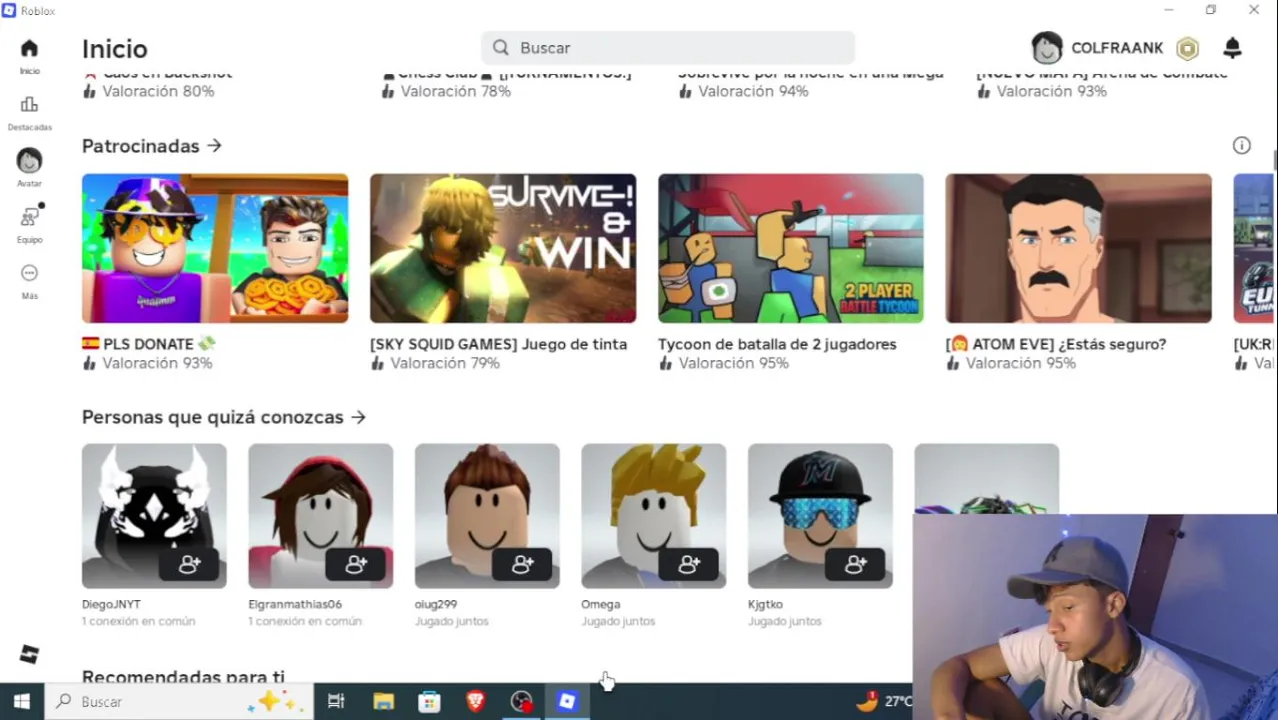1278x720 pixels.
Task: Click the Robux currency icon
Action: (x=1187, y=48)
